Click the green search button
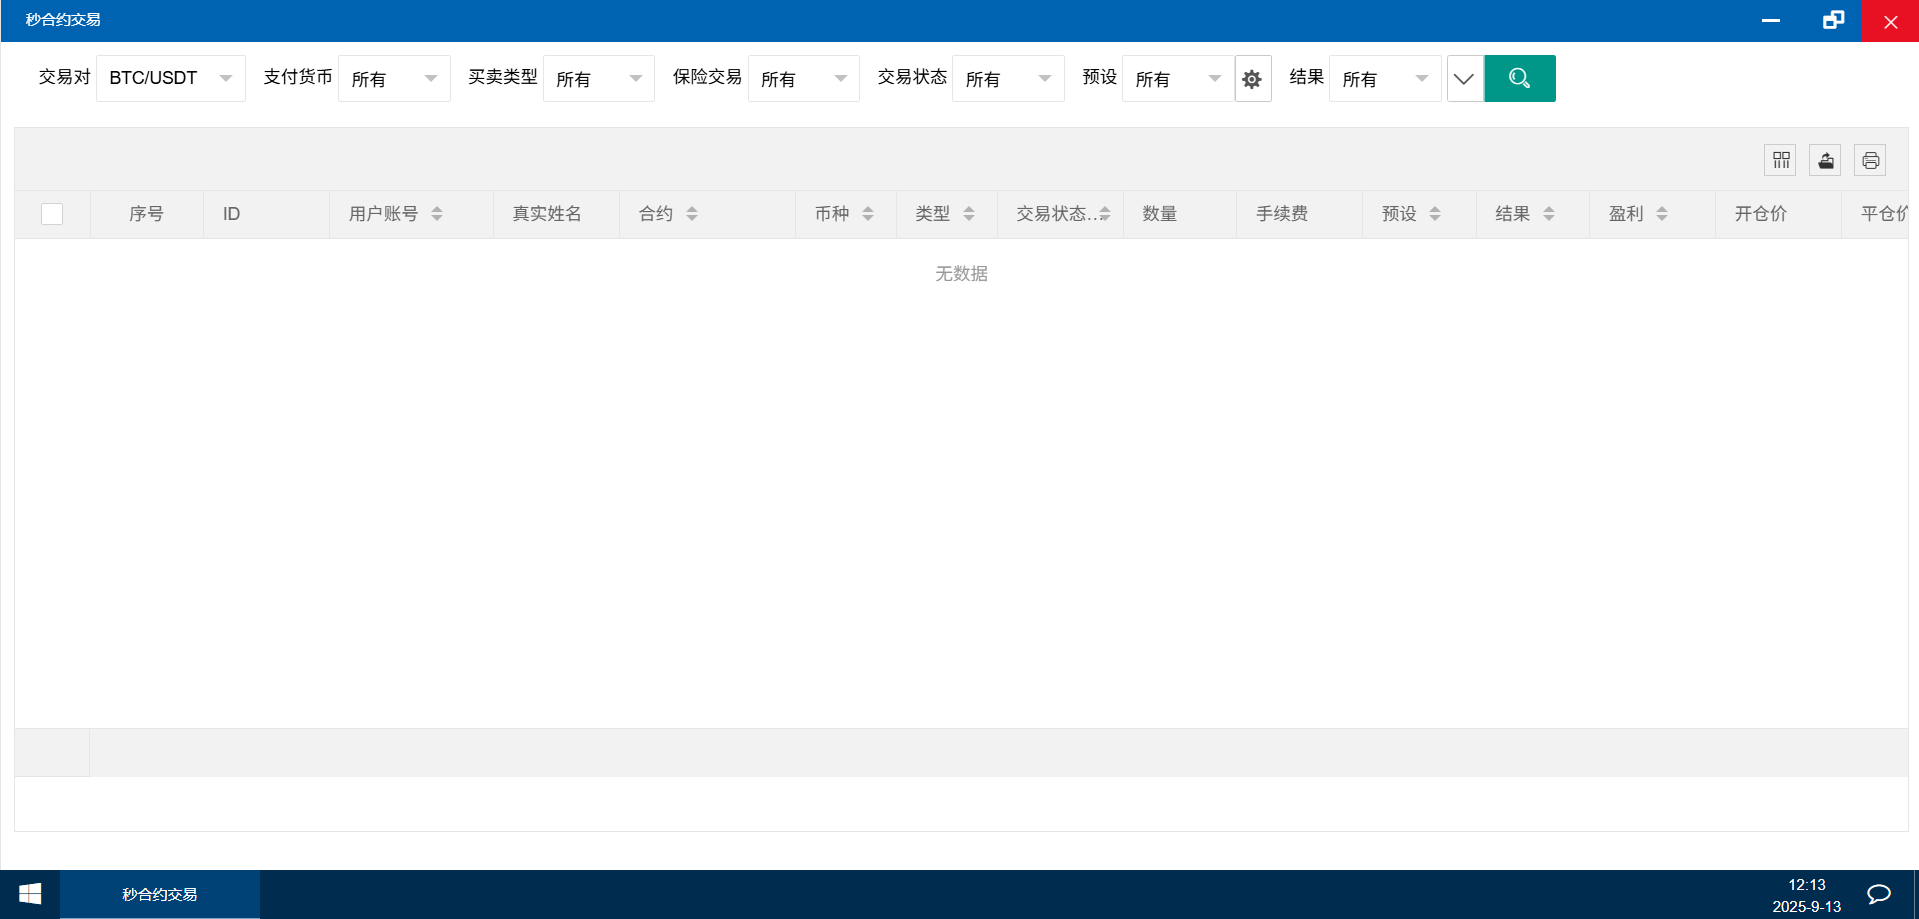This screenshot has height=919, width=1919. 1519,78
